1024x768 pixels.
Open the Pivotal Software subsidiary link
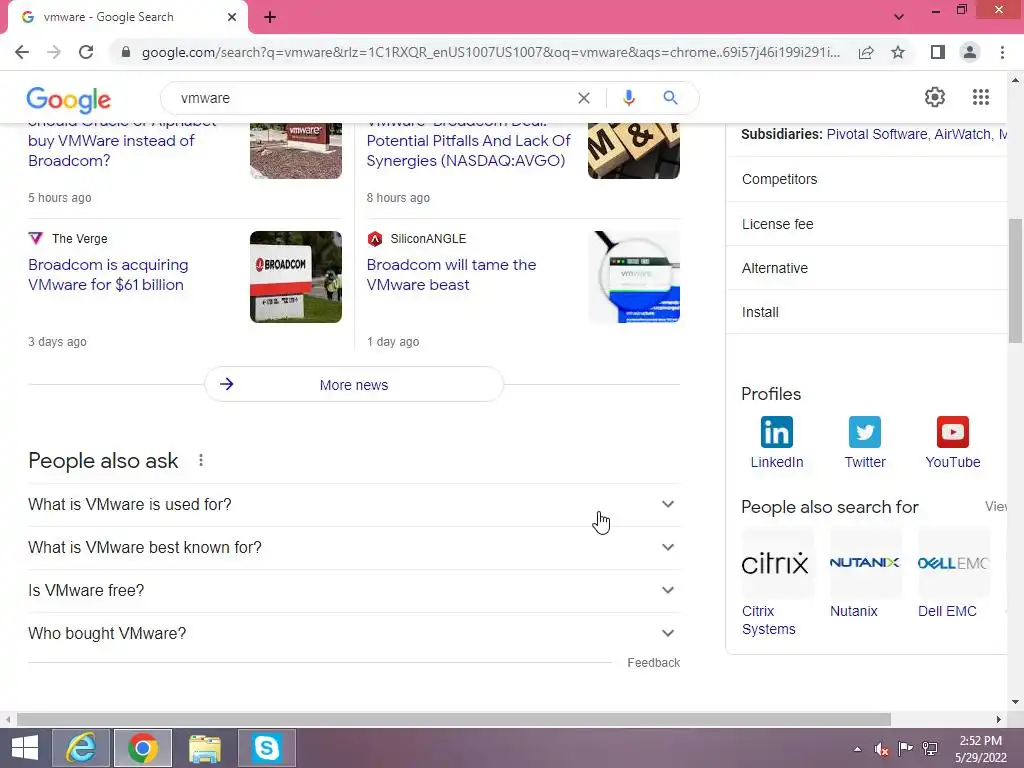click(876, 134)
